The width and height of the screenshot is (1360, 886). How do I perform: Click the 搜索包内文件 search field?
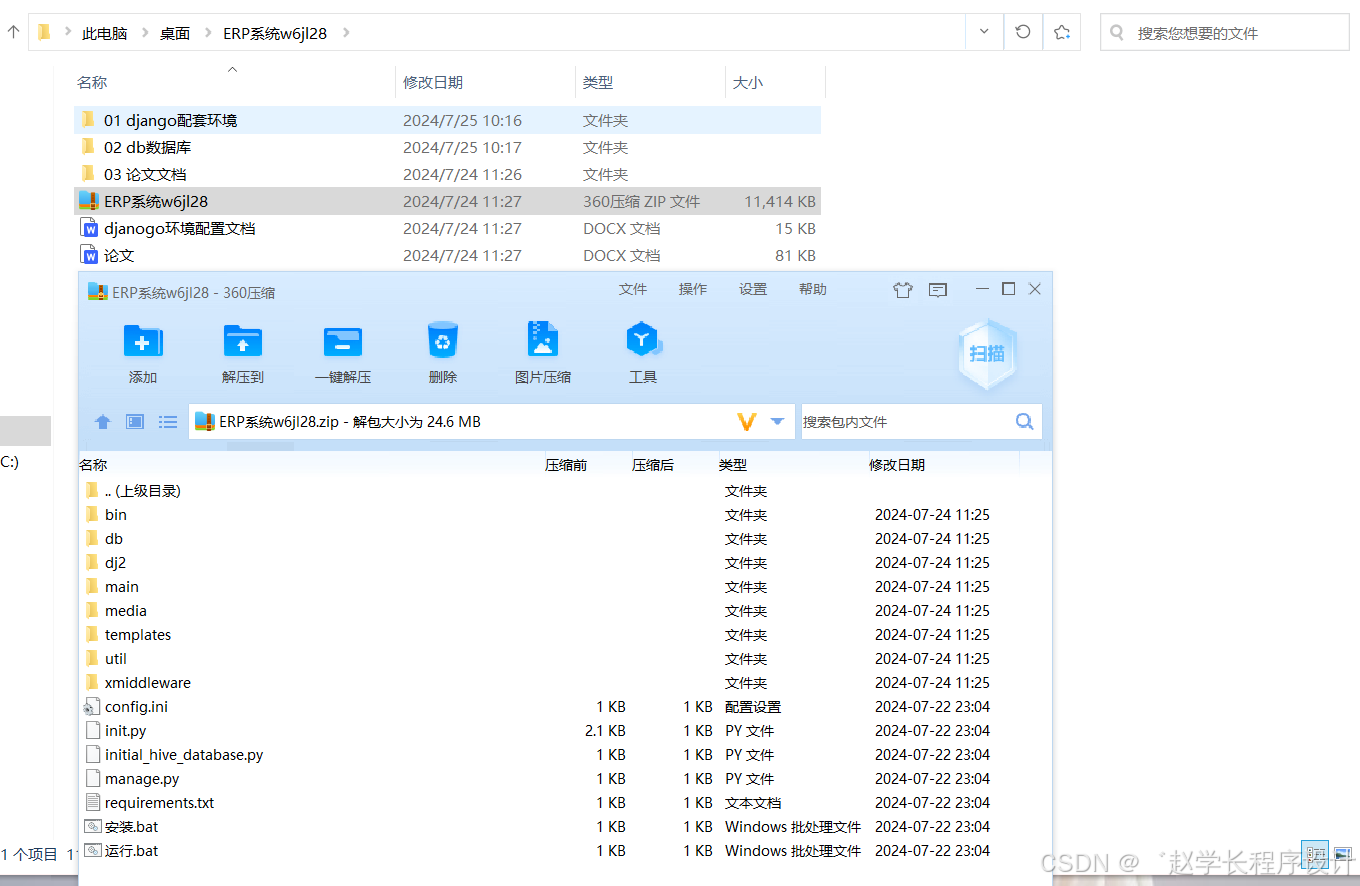pos(900,421)
